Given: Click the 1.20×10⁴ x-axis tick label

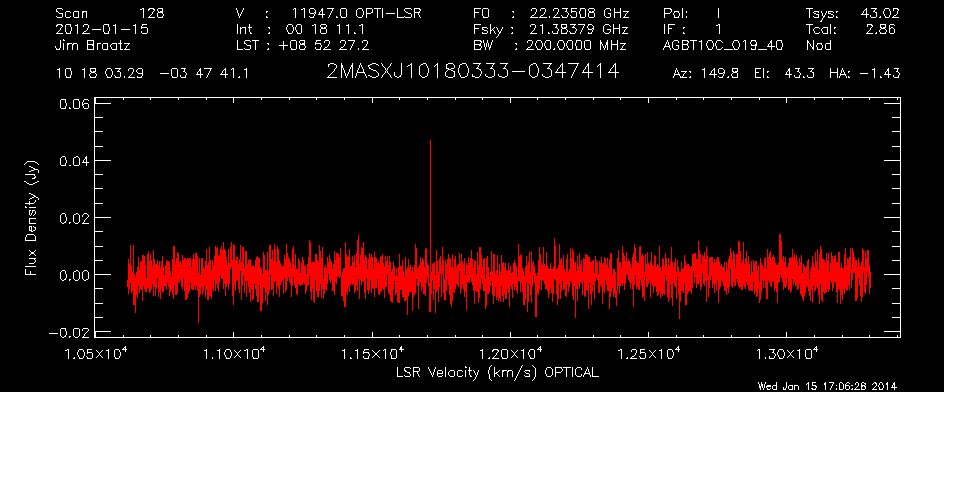Looking at the screenshot, I should 510,354.
